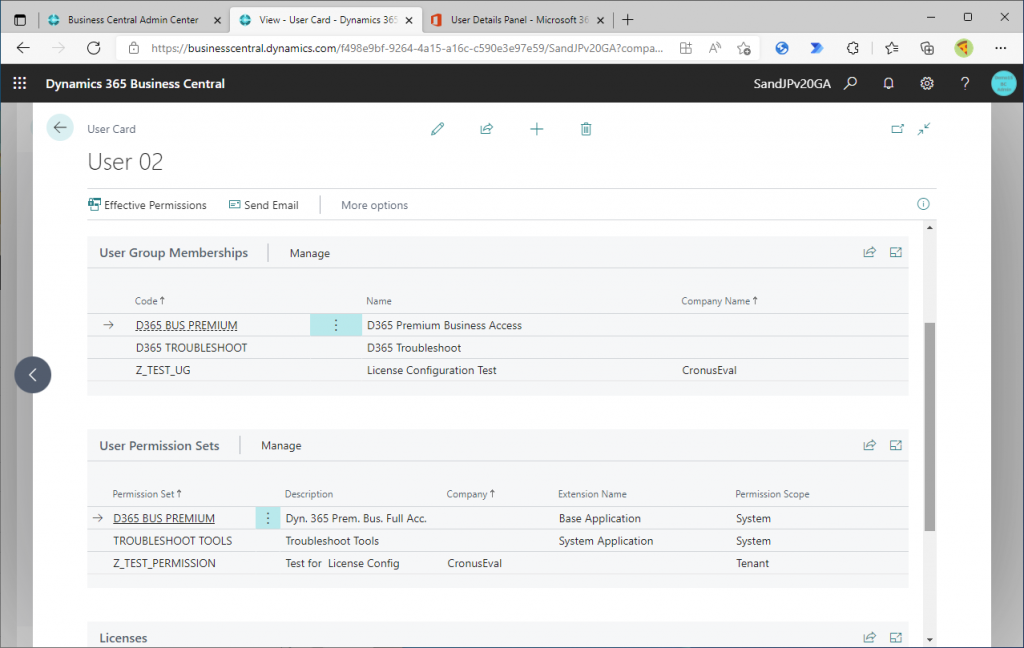This screenshot has height=648, width=1024.
Task: Select the Z_TEST_PERMISSION row
Action: [x=498, y=563]
